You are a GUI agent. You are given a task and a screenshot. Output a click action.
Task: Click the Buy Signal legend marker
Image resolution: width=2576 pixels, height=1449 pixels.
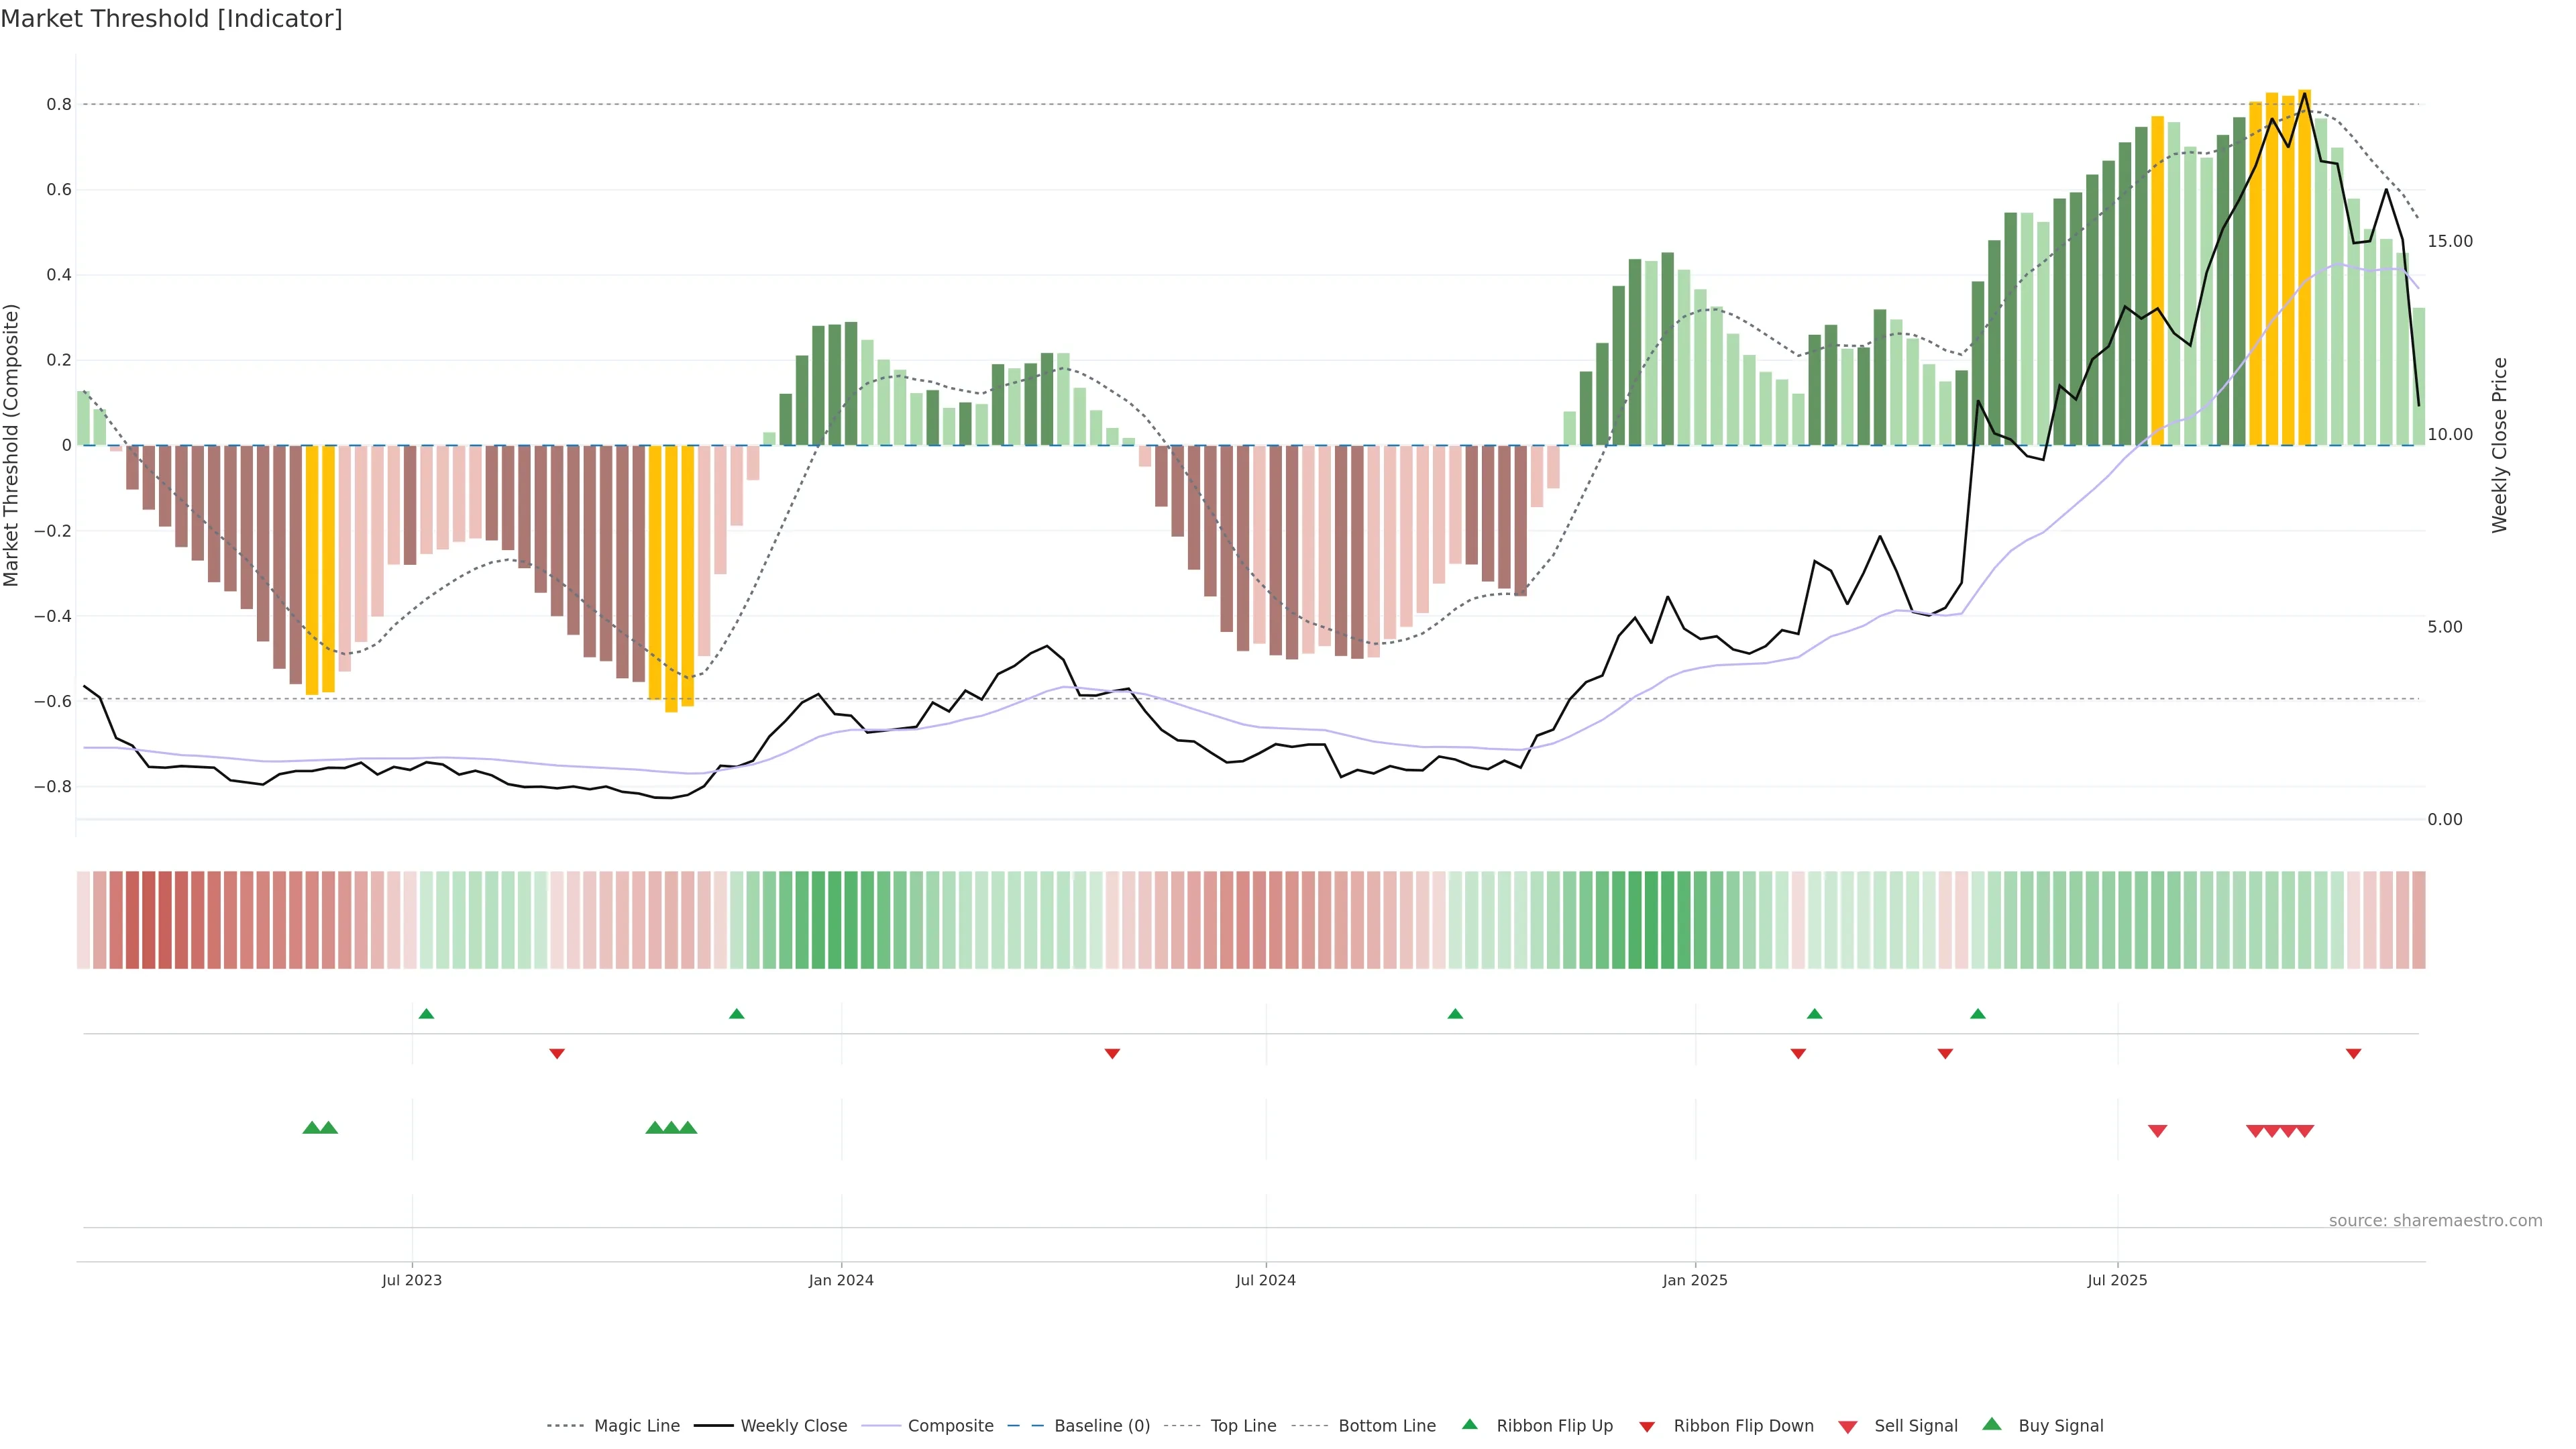click(1991, 1424)
